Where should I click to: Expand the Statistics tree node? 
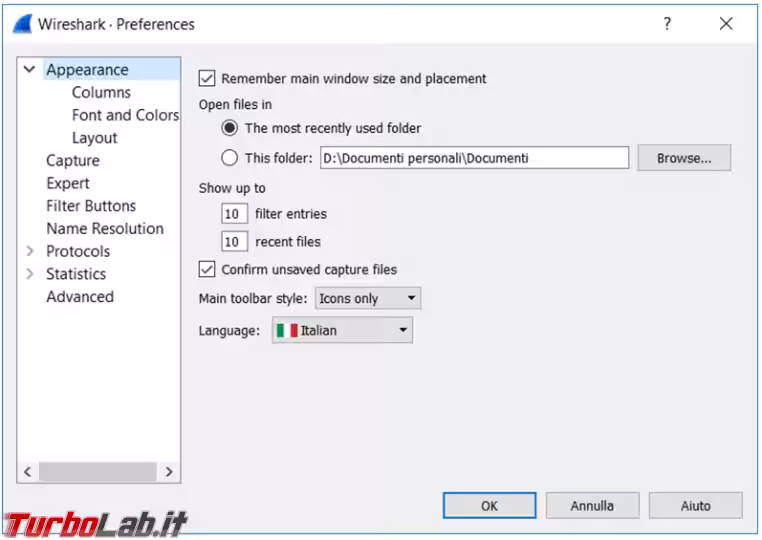[x=30, y=274]
